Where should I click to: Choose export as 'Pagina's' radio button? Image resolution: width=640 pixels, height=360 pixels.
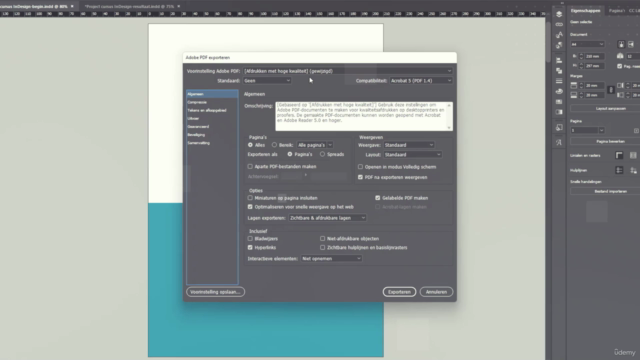(290, 154)
